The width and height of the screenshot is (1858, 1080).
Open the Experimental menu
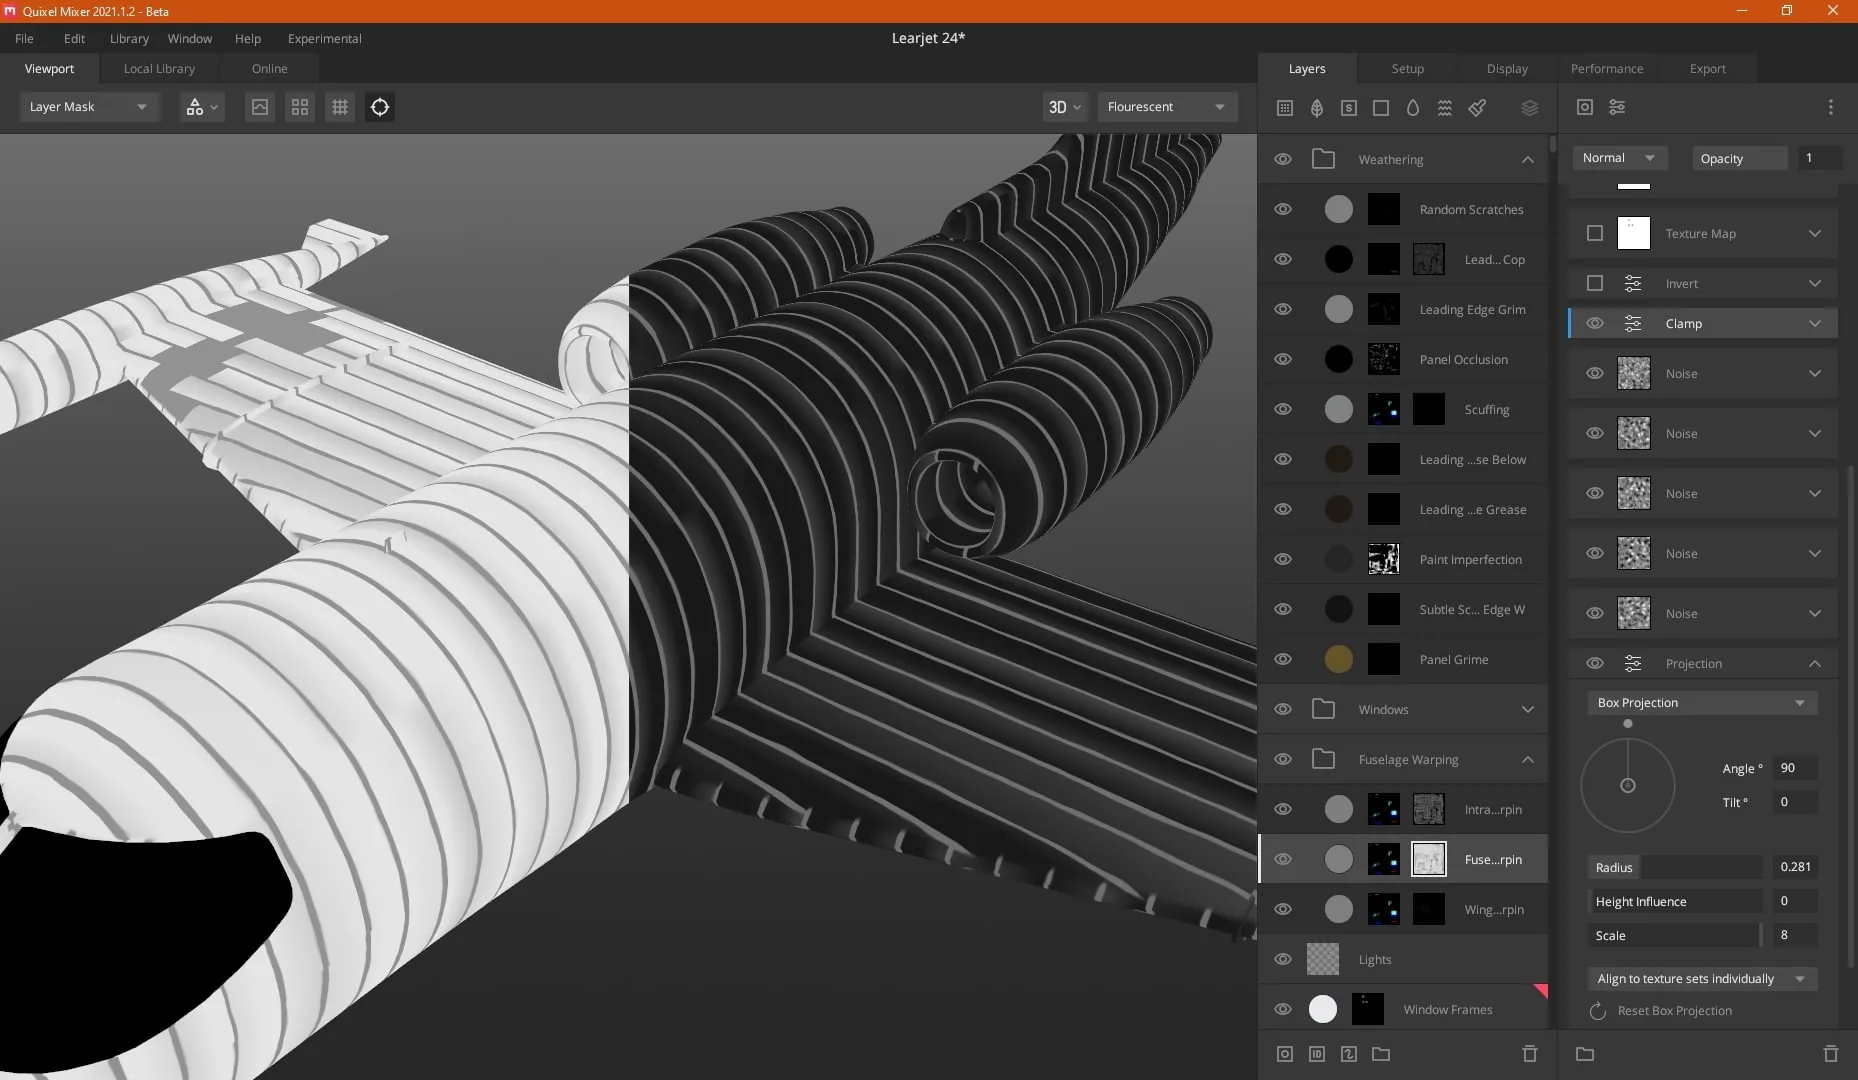[324, 38]
